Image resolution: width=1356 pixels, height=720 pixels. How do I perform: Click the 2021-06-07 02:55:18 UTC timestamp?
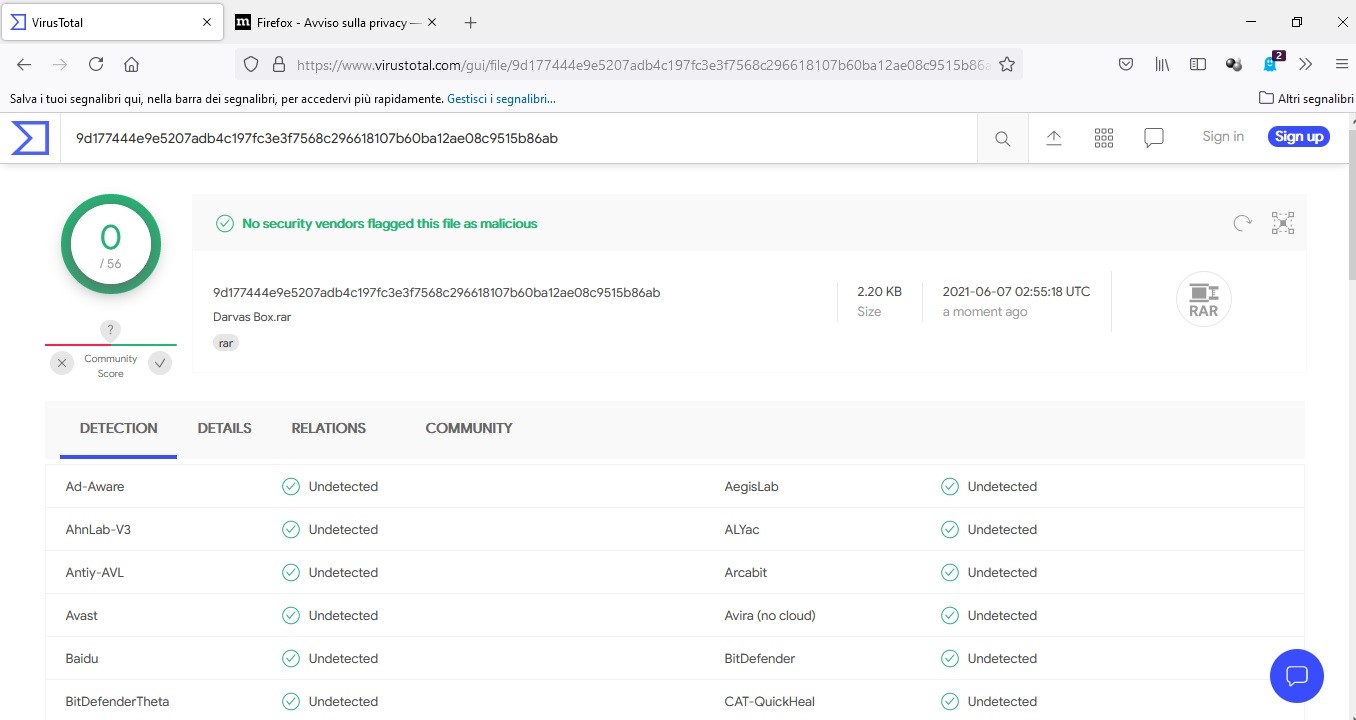(x=1016, y=292)
